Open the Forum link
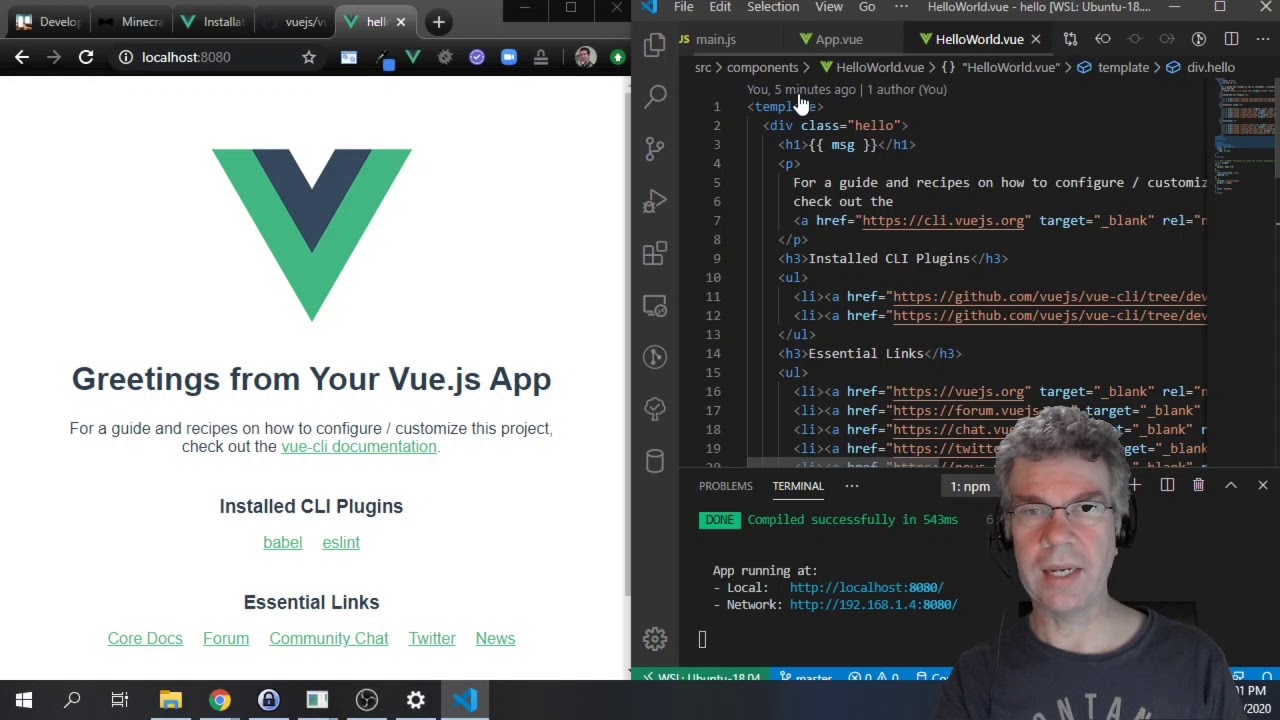This screenshot has width=1280, height=720. 226,638
